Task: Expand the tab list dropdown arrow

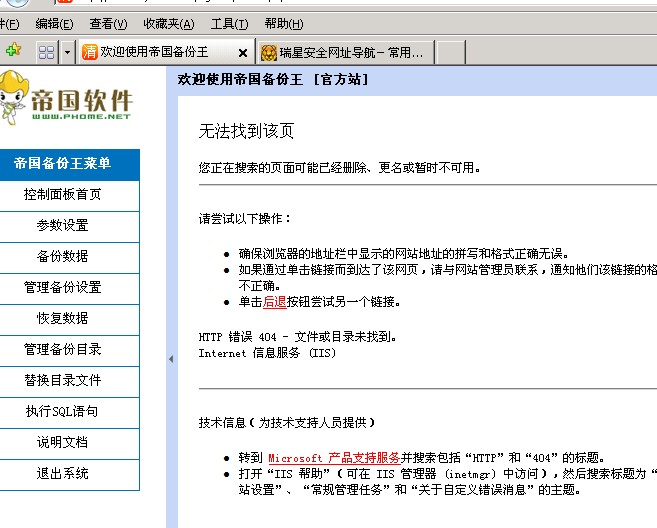Action: tap(67, 53)
